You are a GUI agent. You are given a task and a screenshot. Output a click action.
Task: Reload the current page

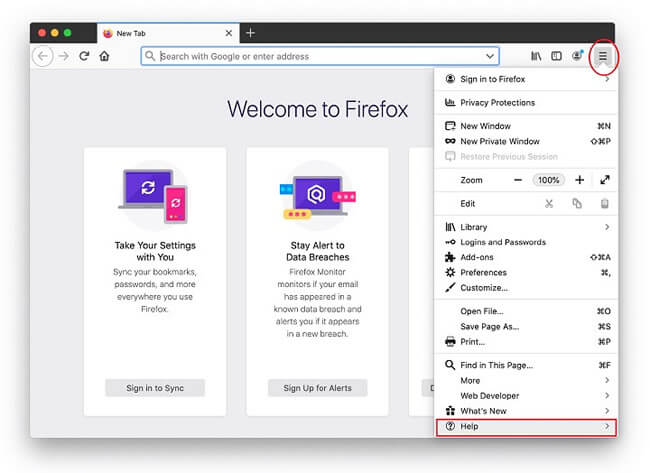84,56
